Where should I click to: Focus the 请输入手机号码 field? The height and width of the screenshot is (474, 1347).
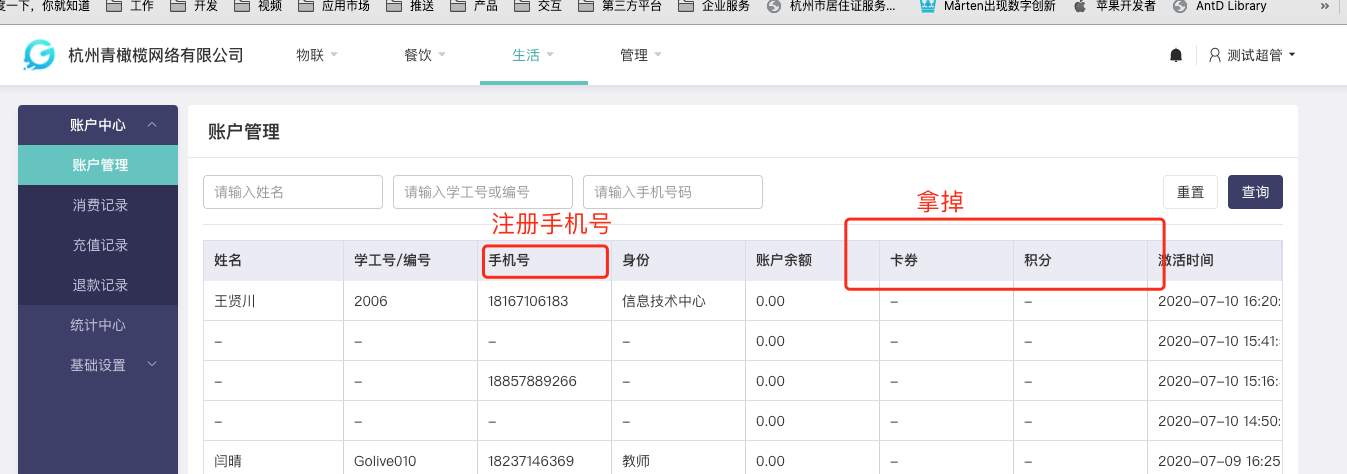[x=673, y=192]
